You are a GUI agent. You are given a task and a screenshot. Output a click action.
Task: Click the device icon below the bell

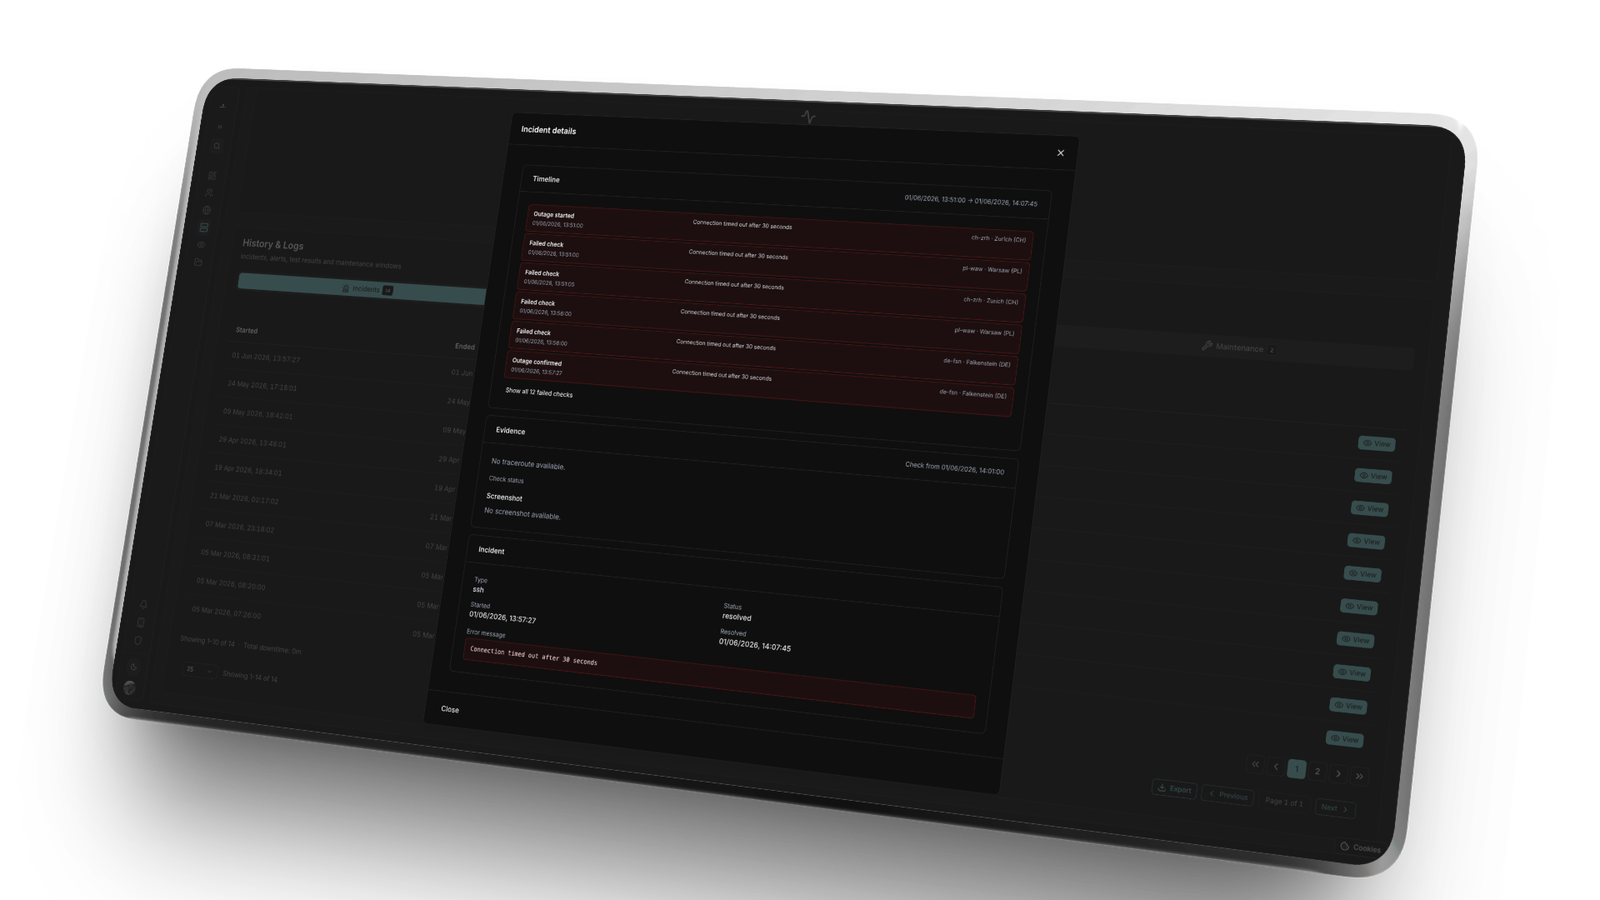(141, 622)
